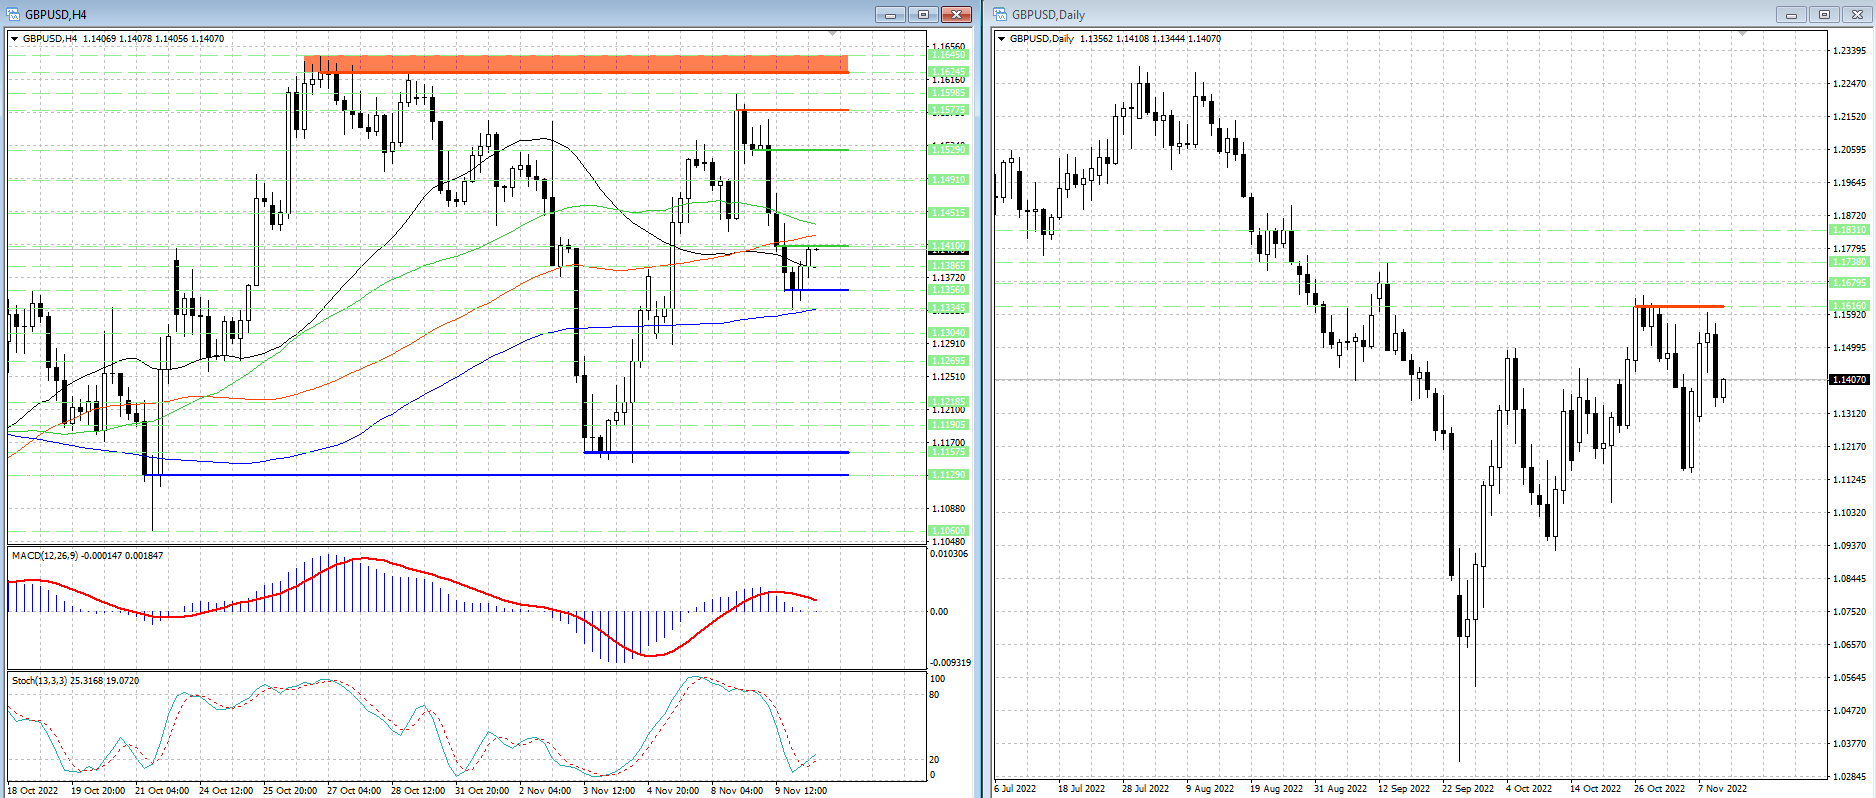Screen dimensions: 1876x798
Task: Expand the arrow beside GBPUSD,Daily chart label
Action: 1002,39
